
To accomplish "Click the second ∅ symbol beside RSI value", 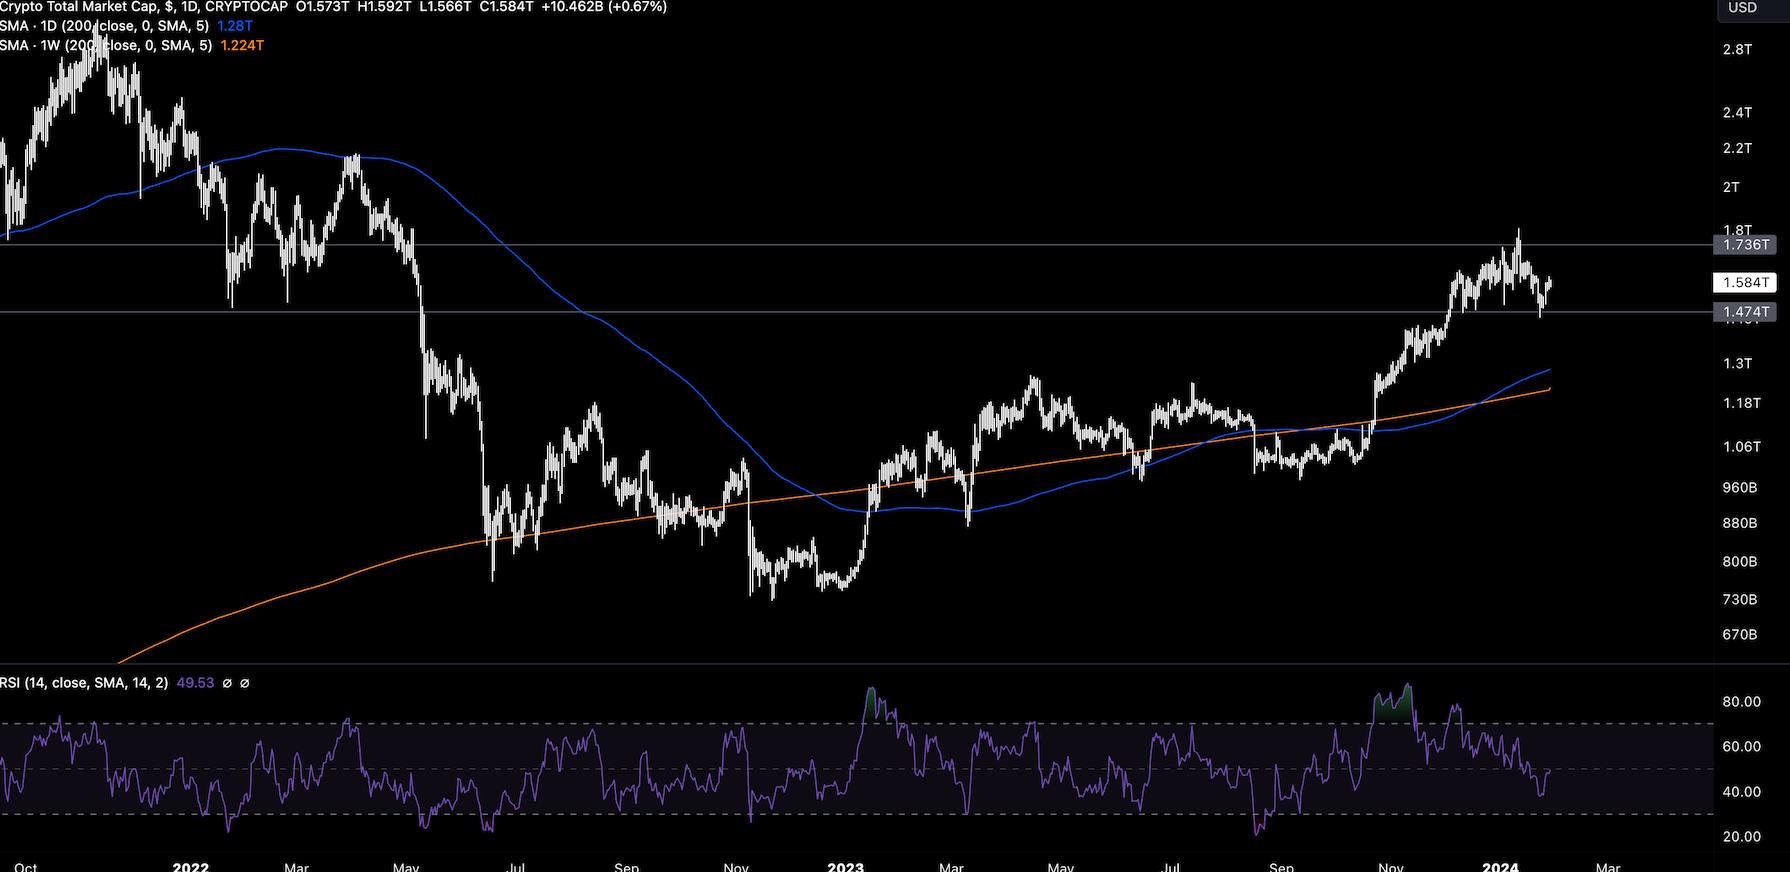I will tap(245, 683).
